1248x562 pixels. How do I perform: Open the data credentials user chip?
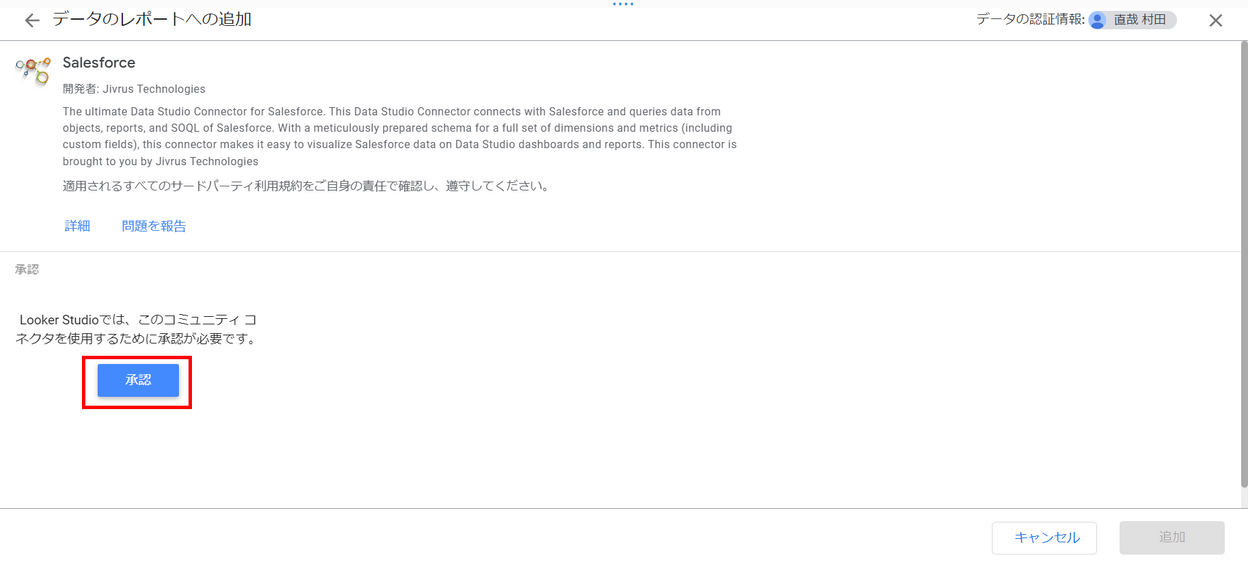click(x=1132, y=20)
